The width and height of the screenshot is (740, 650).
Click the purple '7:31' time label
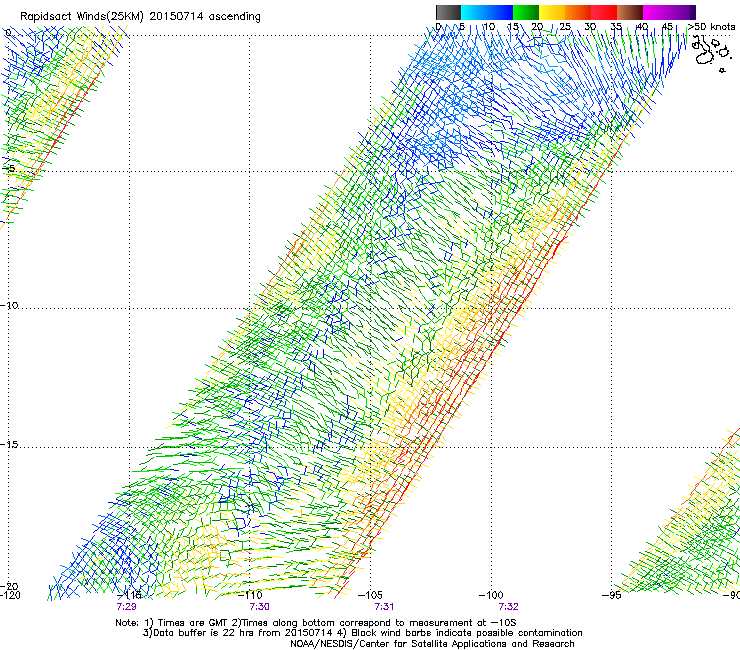click(384, 607)
